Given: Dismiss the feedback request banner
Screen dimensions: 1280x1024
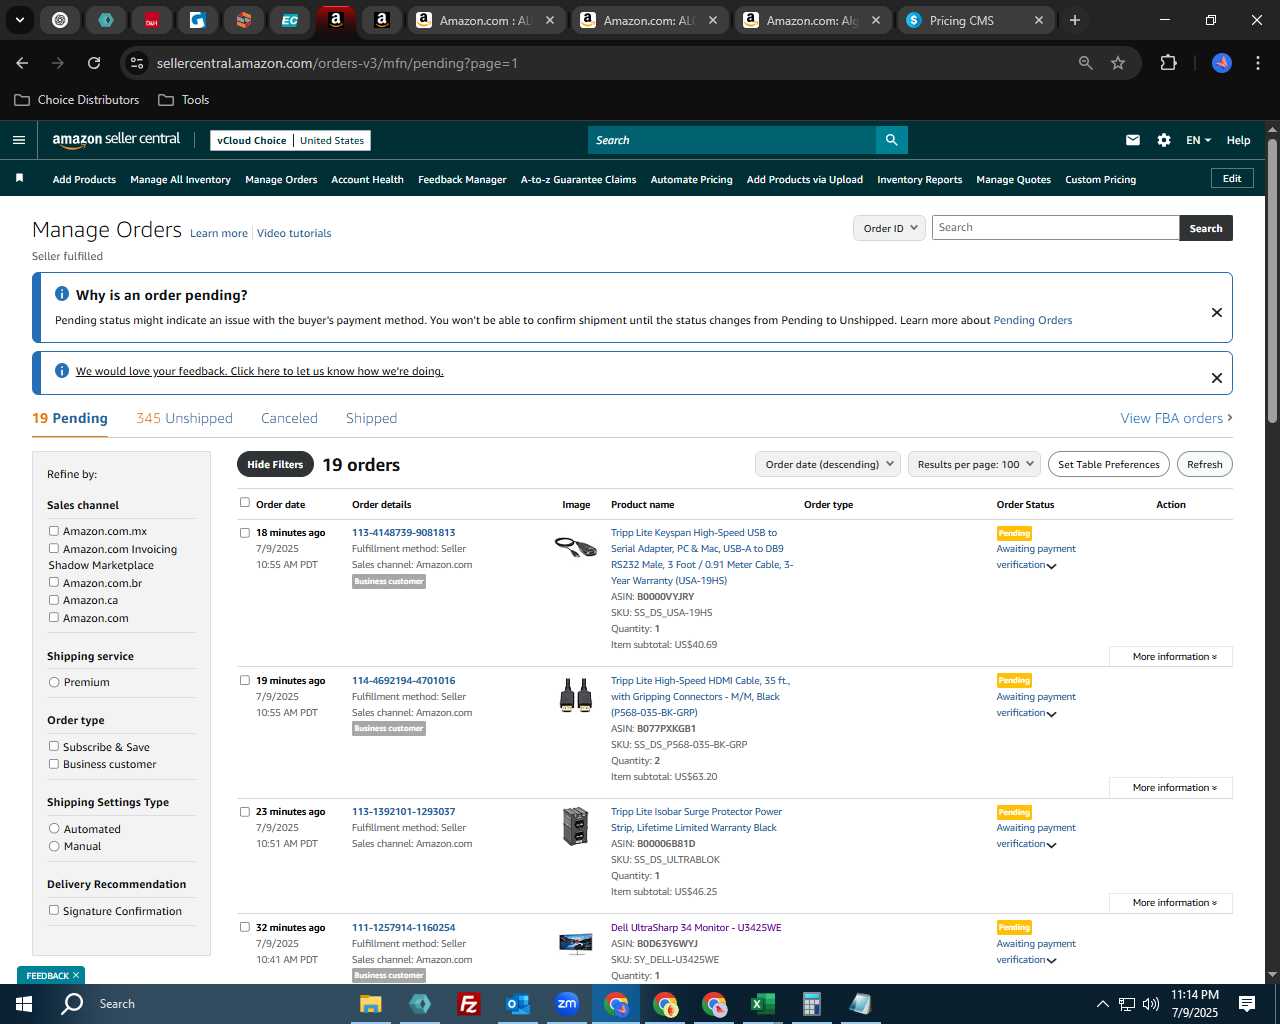Looking at the screenshot, I should click(x=1217, y=378).
